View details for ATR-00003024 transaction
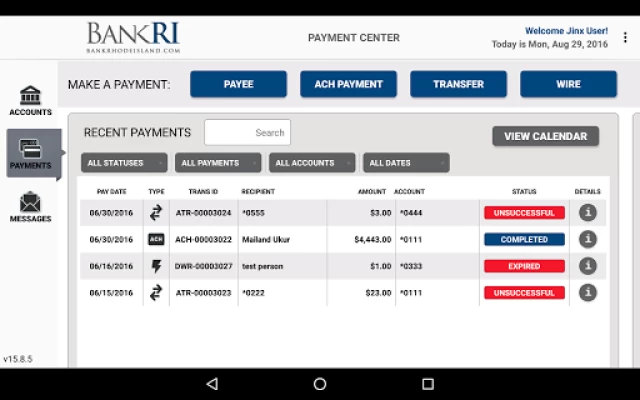Image resolution: width=640 pixels, height=400 pixels. 588,213
